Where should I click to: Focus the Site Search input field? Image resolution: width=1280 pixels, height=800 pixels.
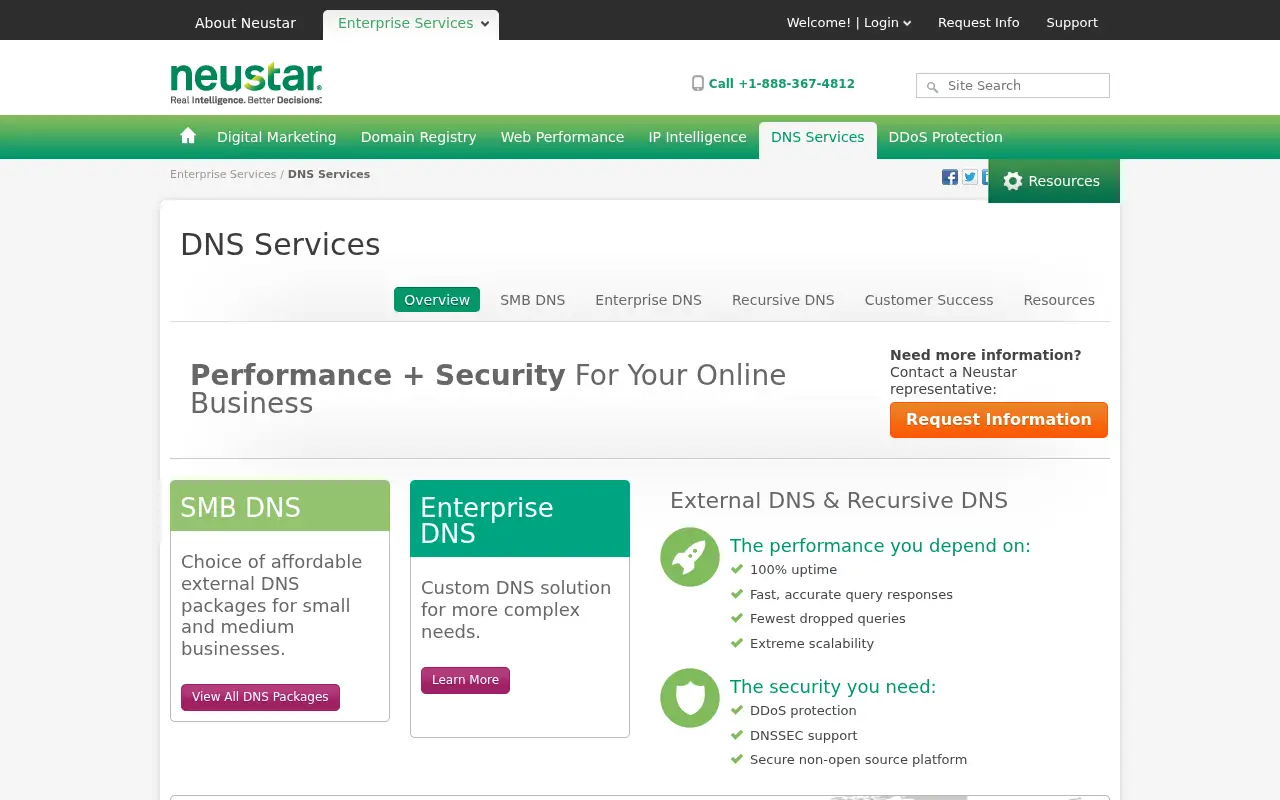click(1013, 86)
